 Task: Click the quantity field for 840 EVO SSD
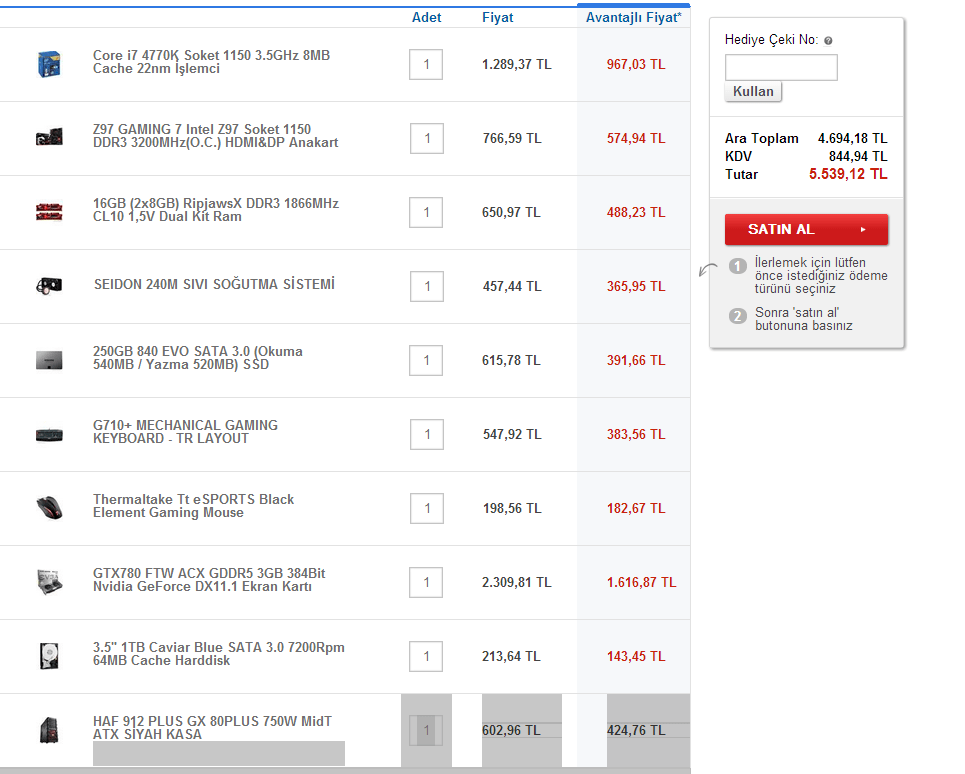(426, 361)
